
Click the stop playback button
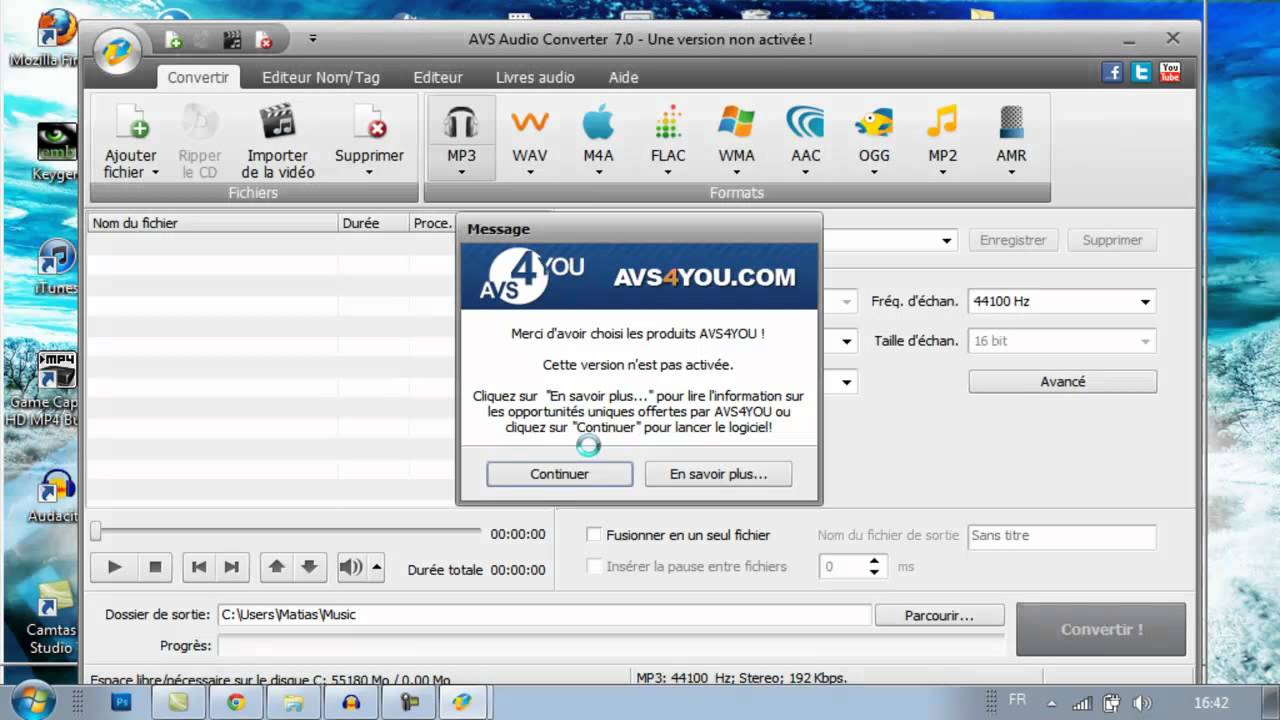click(155, 567)
